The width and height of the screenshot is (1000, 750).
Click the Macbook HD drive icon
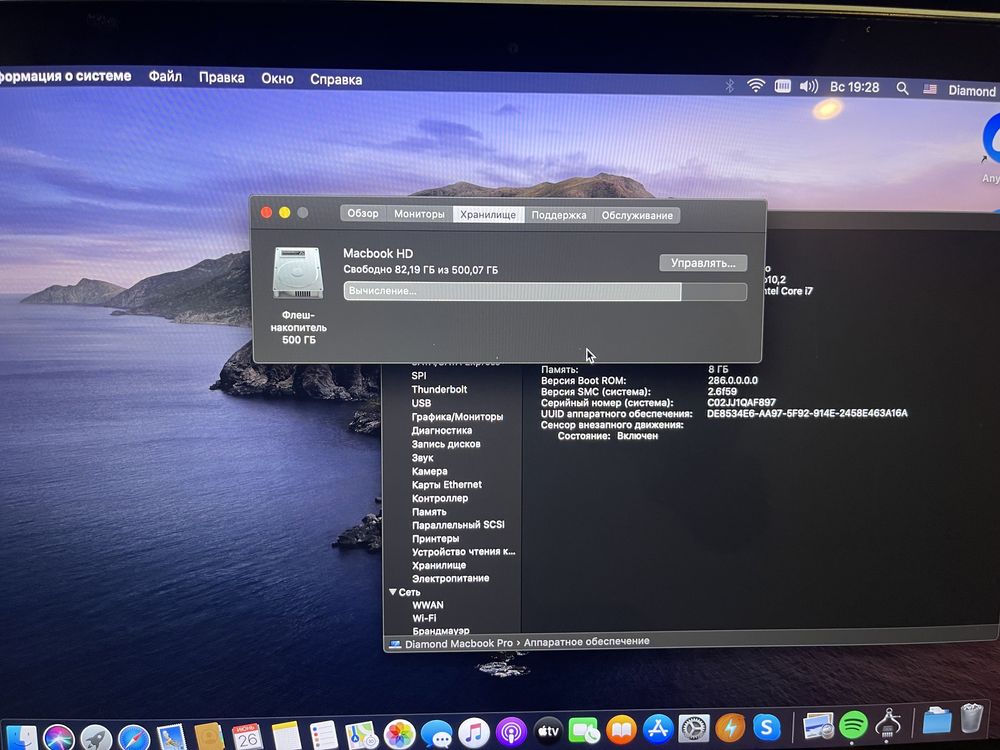point(298,273)
